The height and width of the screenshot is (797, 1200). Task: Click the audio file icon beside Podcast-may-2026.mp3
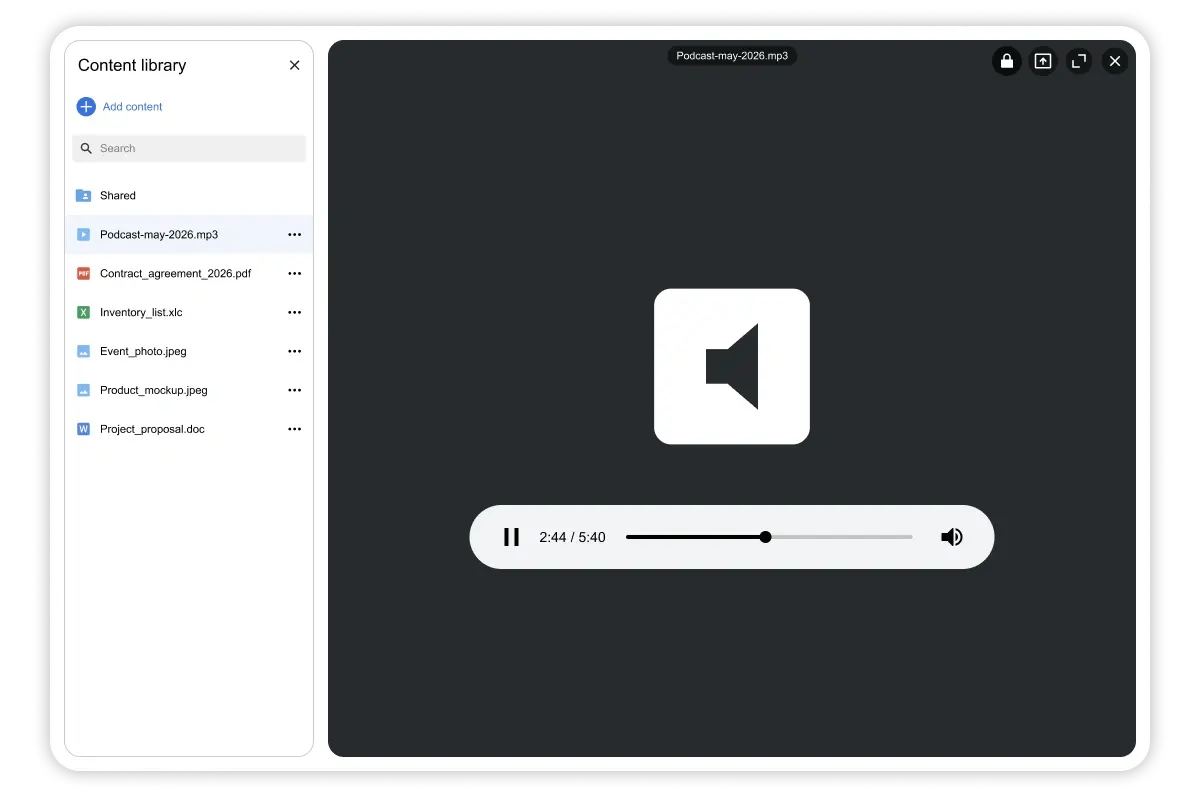(84, 234)
